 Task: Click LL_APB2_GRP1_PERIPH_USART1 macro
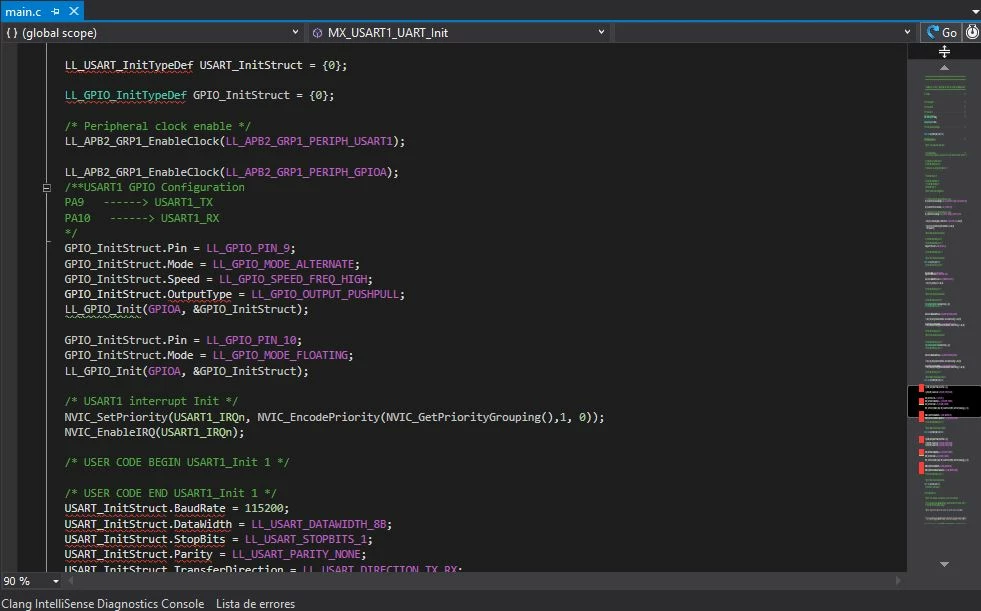[x=309, y=141]
